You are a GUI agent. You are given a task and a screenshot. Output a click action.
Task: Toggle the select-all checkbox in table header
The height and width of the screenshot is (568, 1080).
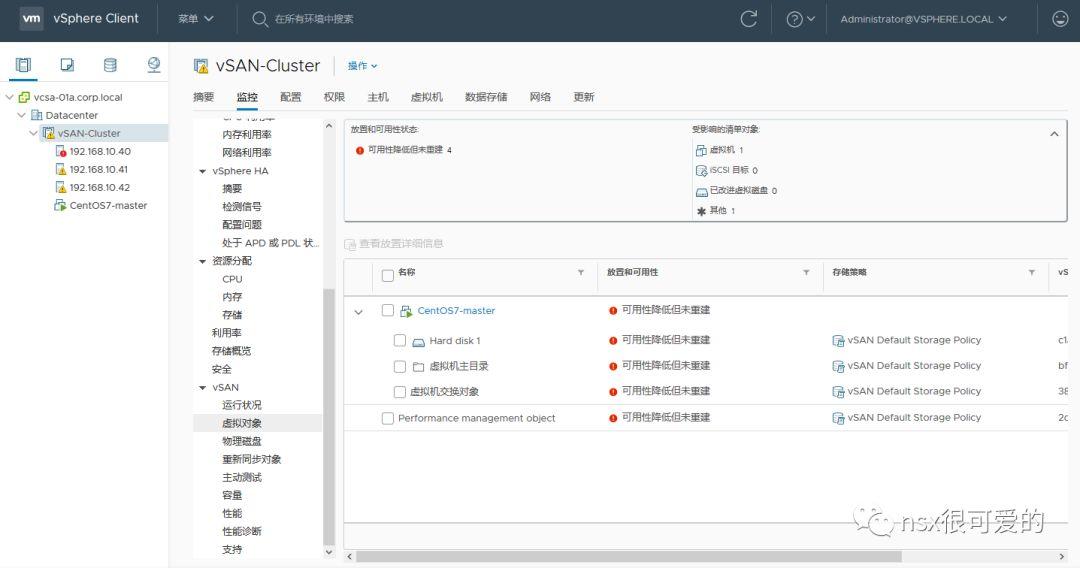388,275
